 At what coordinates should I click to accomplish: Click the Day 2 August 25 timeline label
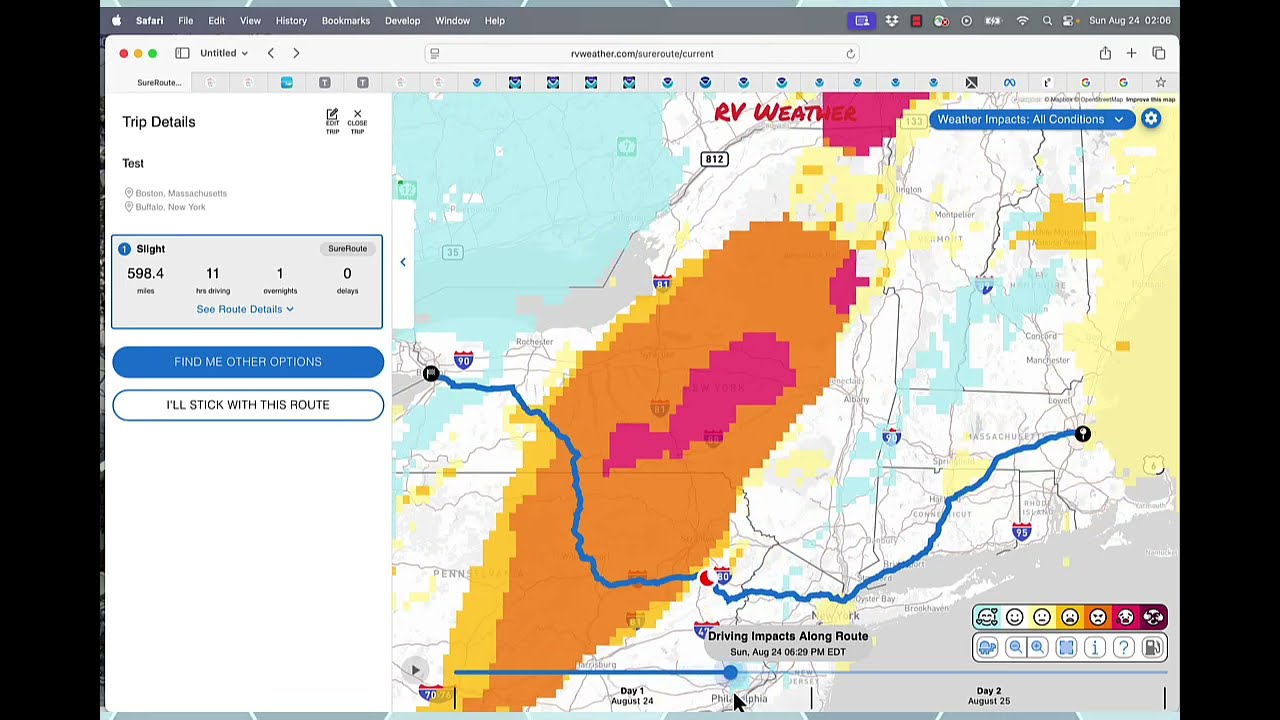[x=988, y=696]
